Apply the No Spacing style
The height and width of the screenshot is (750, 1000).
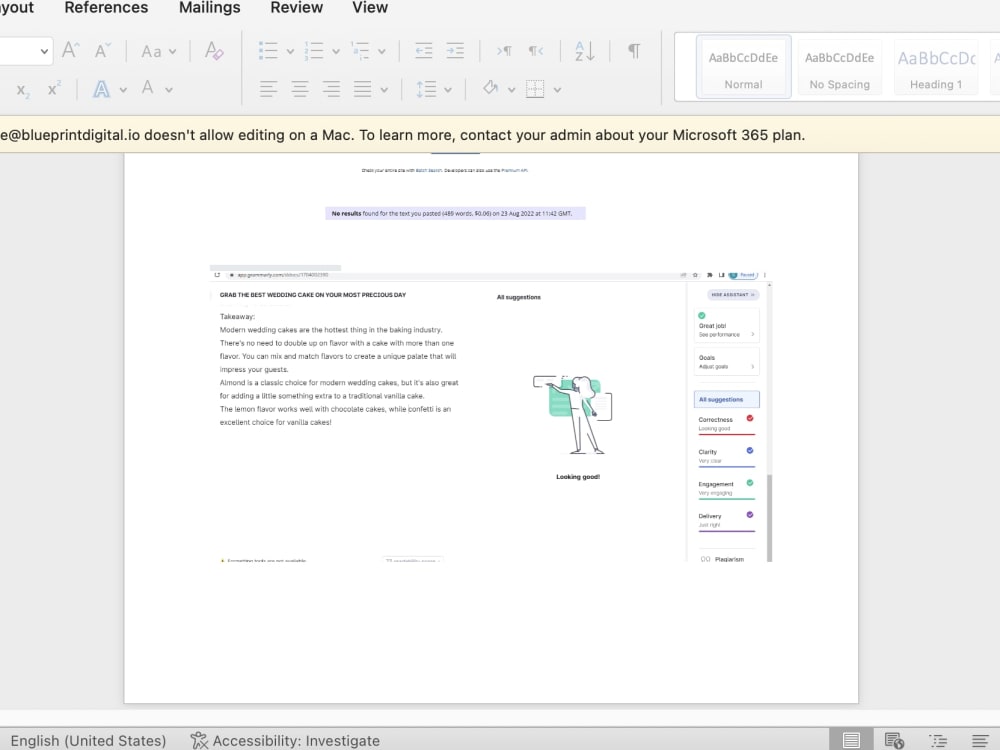[x=839, y=67]
